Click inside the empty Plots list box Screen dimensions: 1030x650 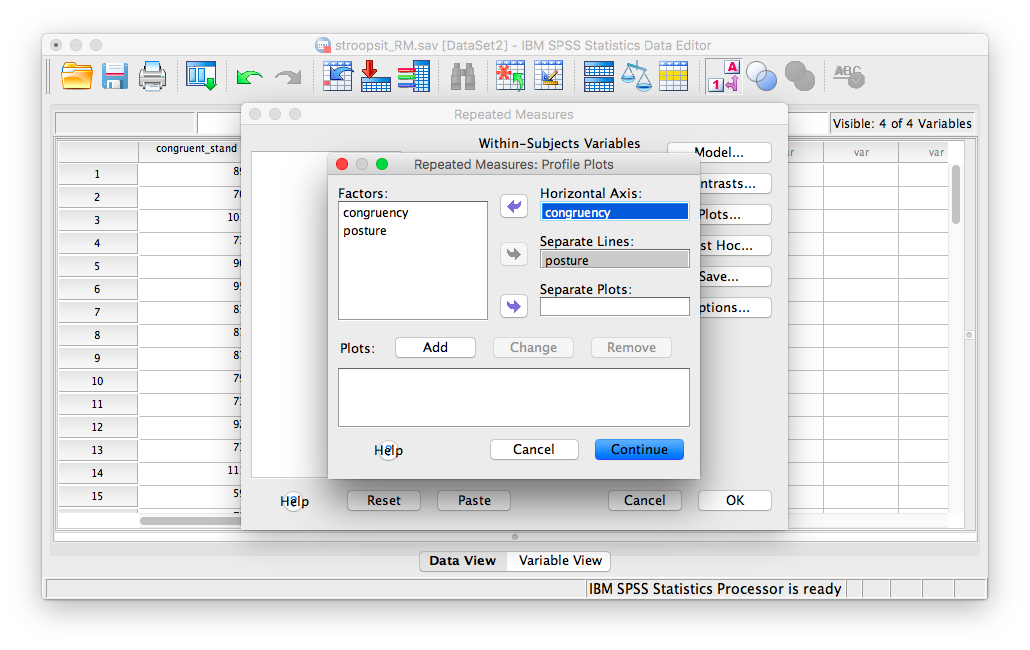(x=514, y=397)
